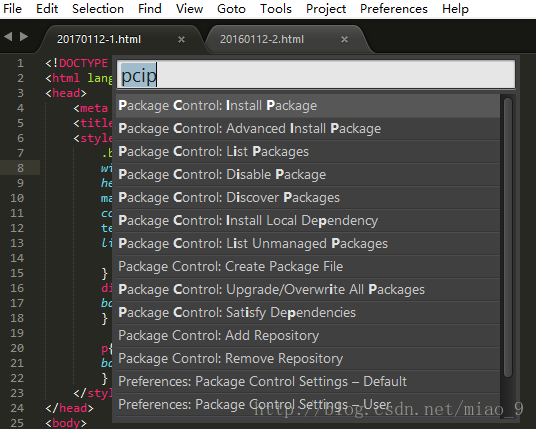Select Package Control: Add Repository
The width and height of the screenshot is (536, 429).
[x=308, y=335]
